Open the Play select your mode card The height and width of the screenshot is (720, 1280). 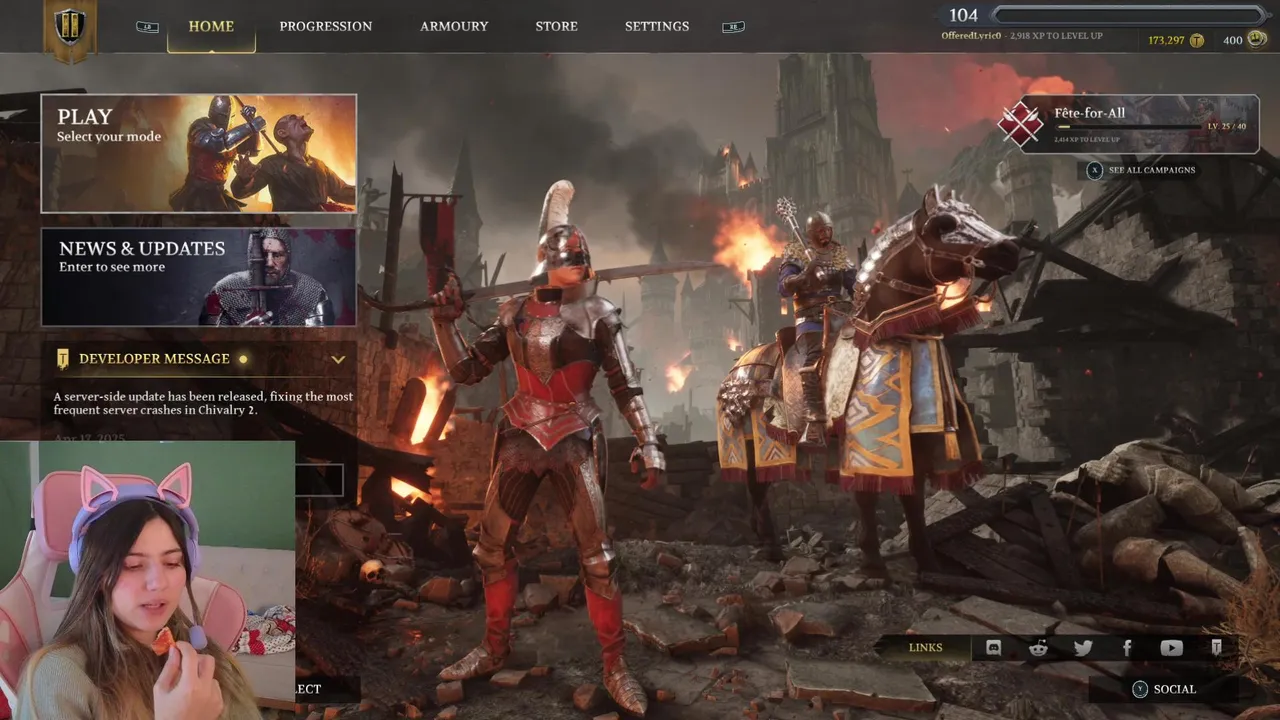(x=199, y=153)
